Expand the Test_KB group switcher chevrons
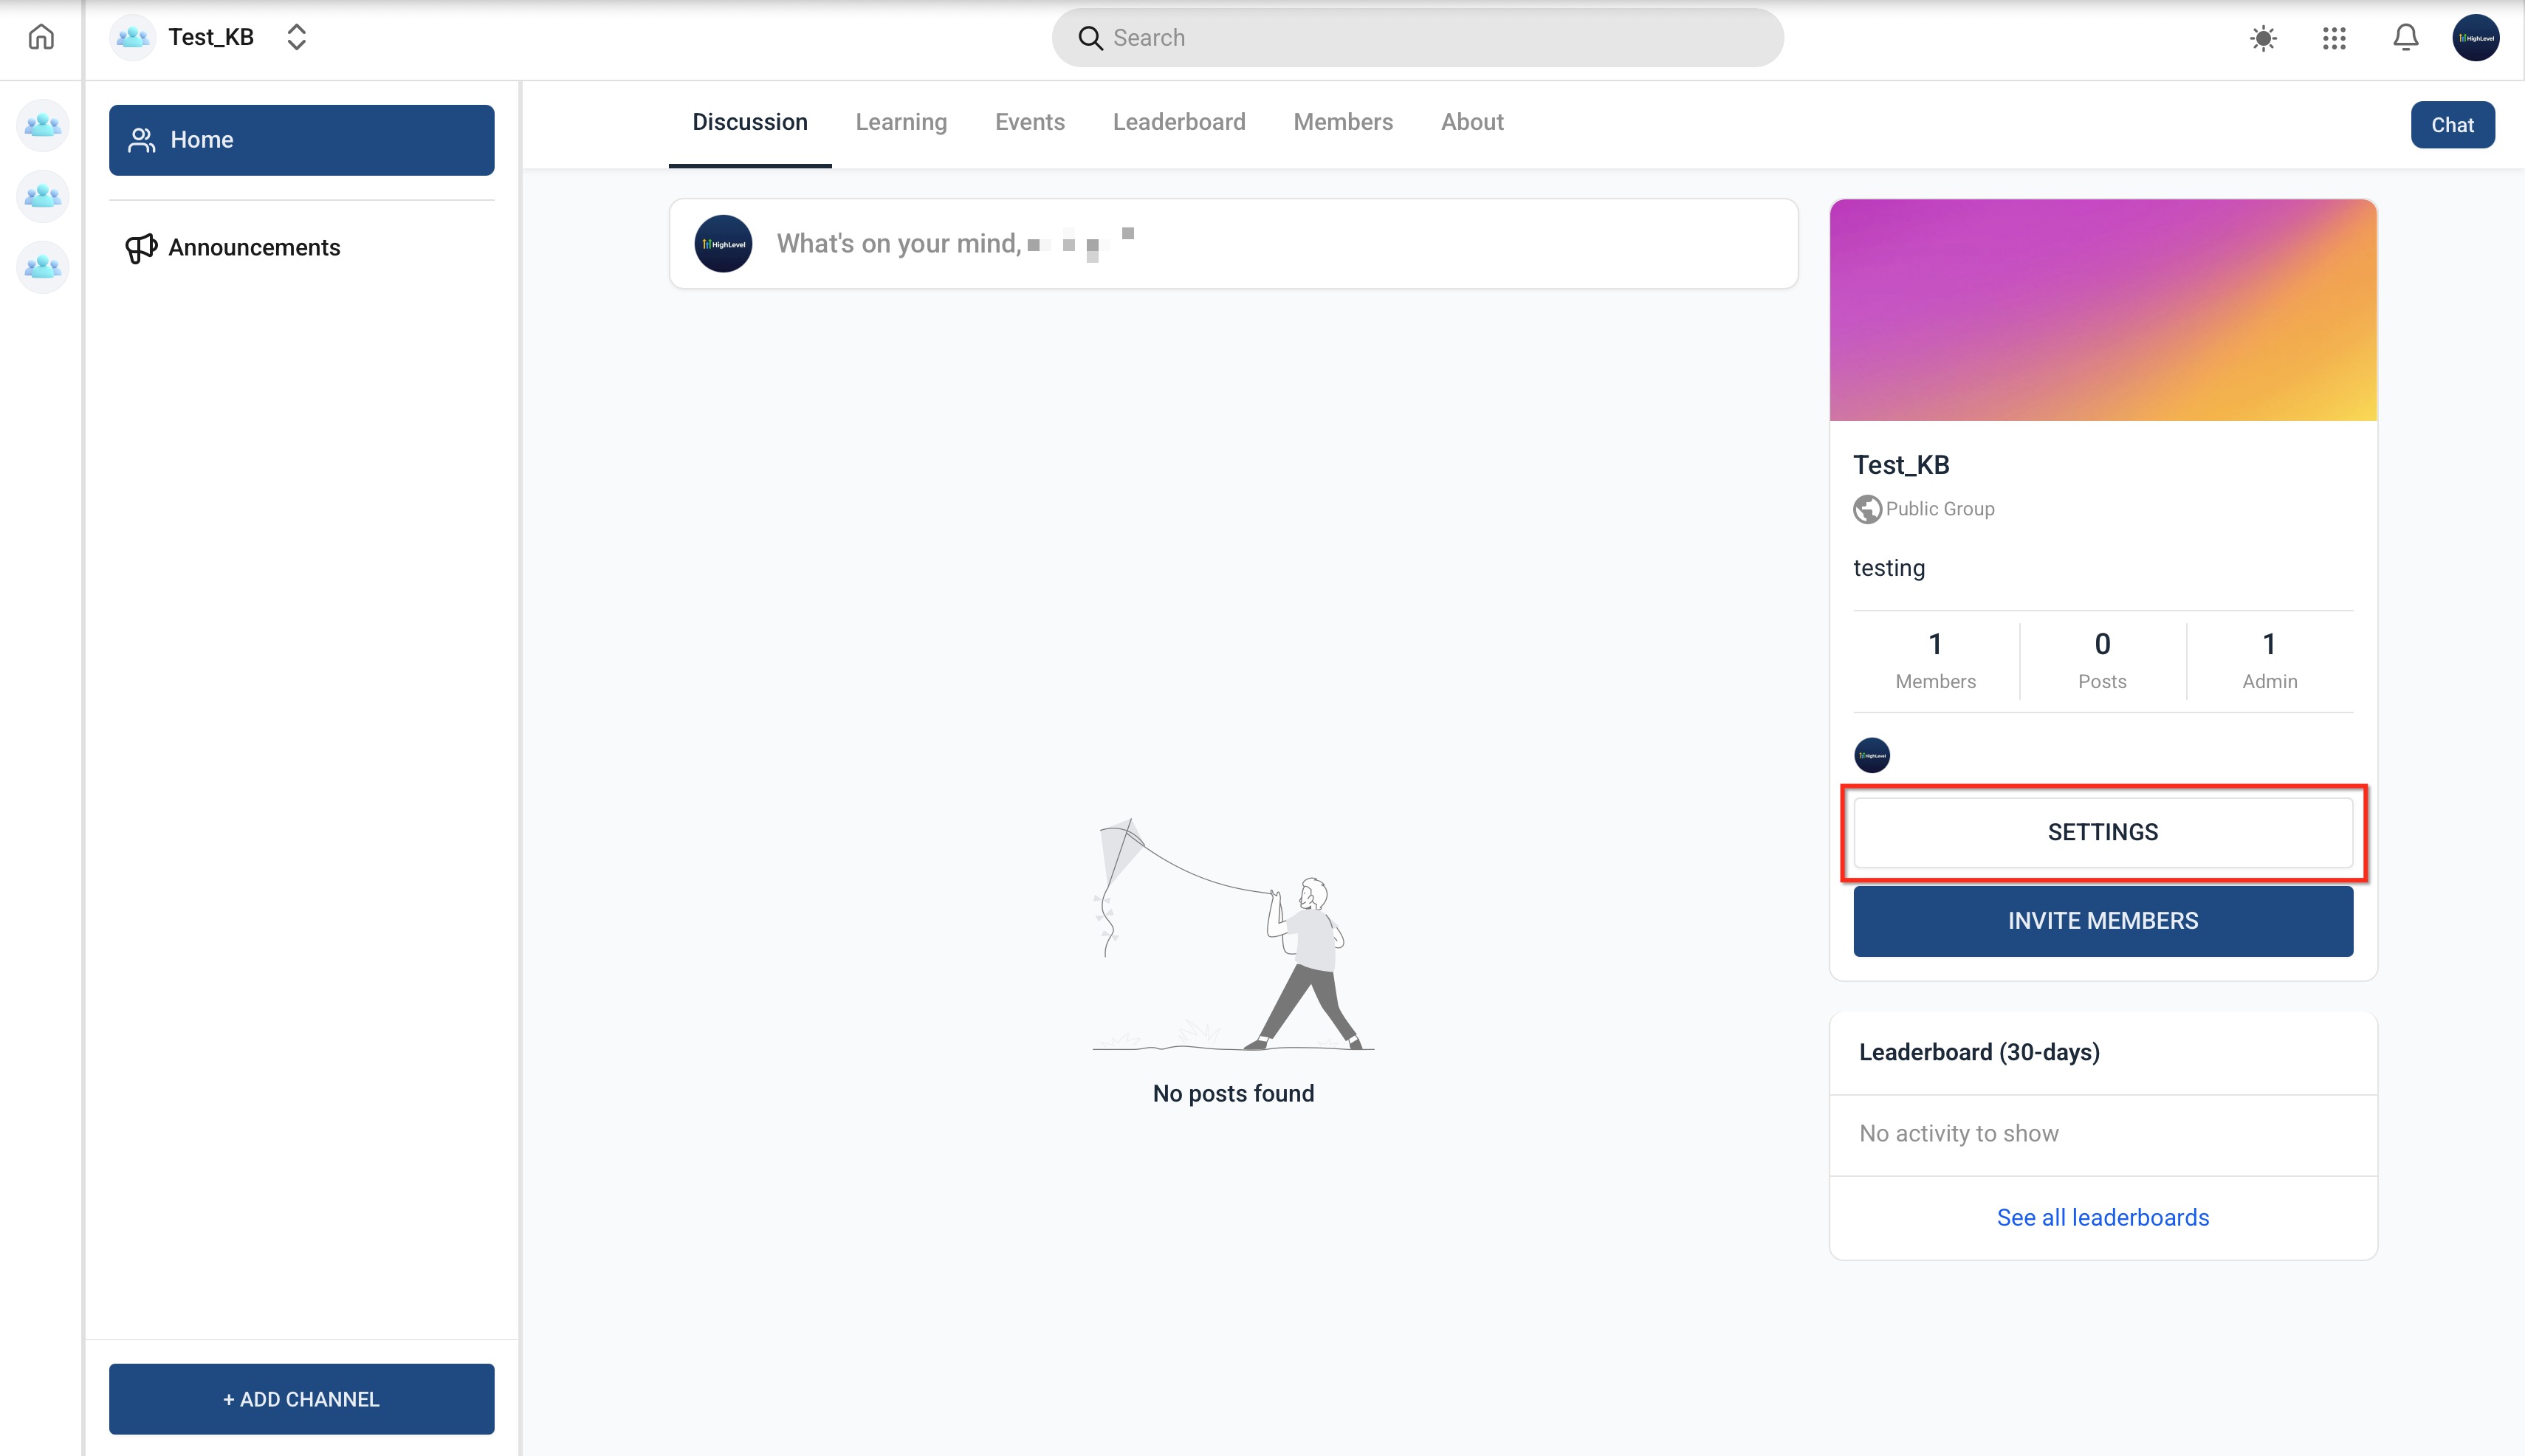 click(x=296, y=38)
